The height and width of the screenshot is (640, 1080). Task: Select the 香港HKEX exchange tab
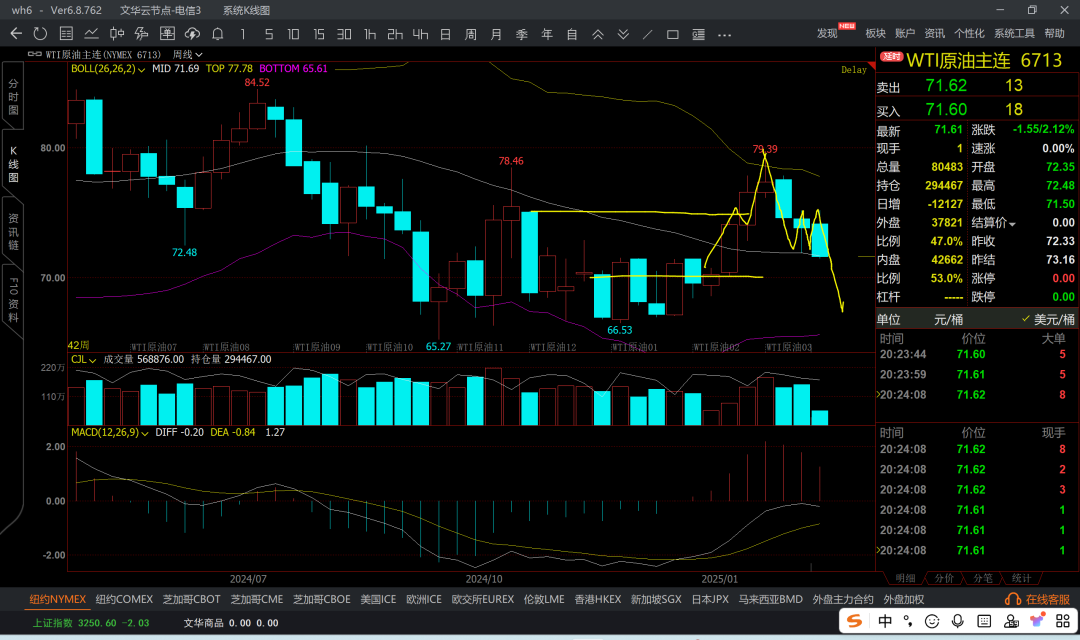pos(598,599)
